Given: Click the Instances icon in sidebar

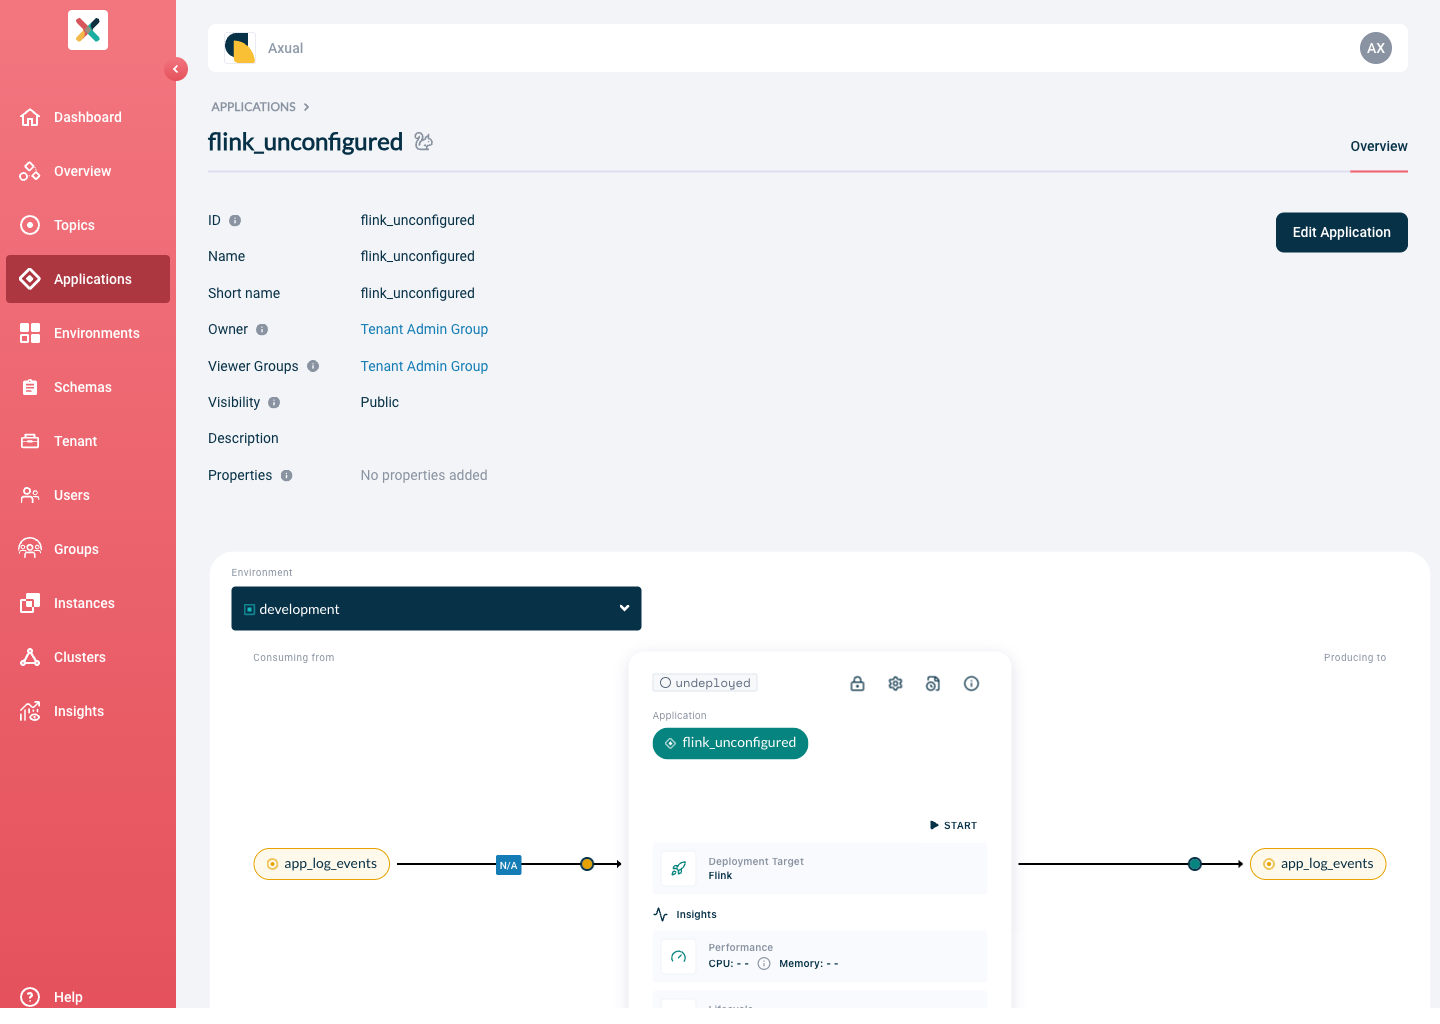Looking at the screenshot, I should point(30,603).
